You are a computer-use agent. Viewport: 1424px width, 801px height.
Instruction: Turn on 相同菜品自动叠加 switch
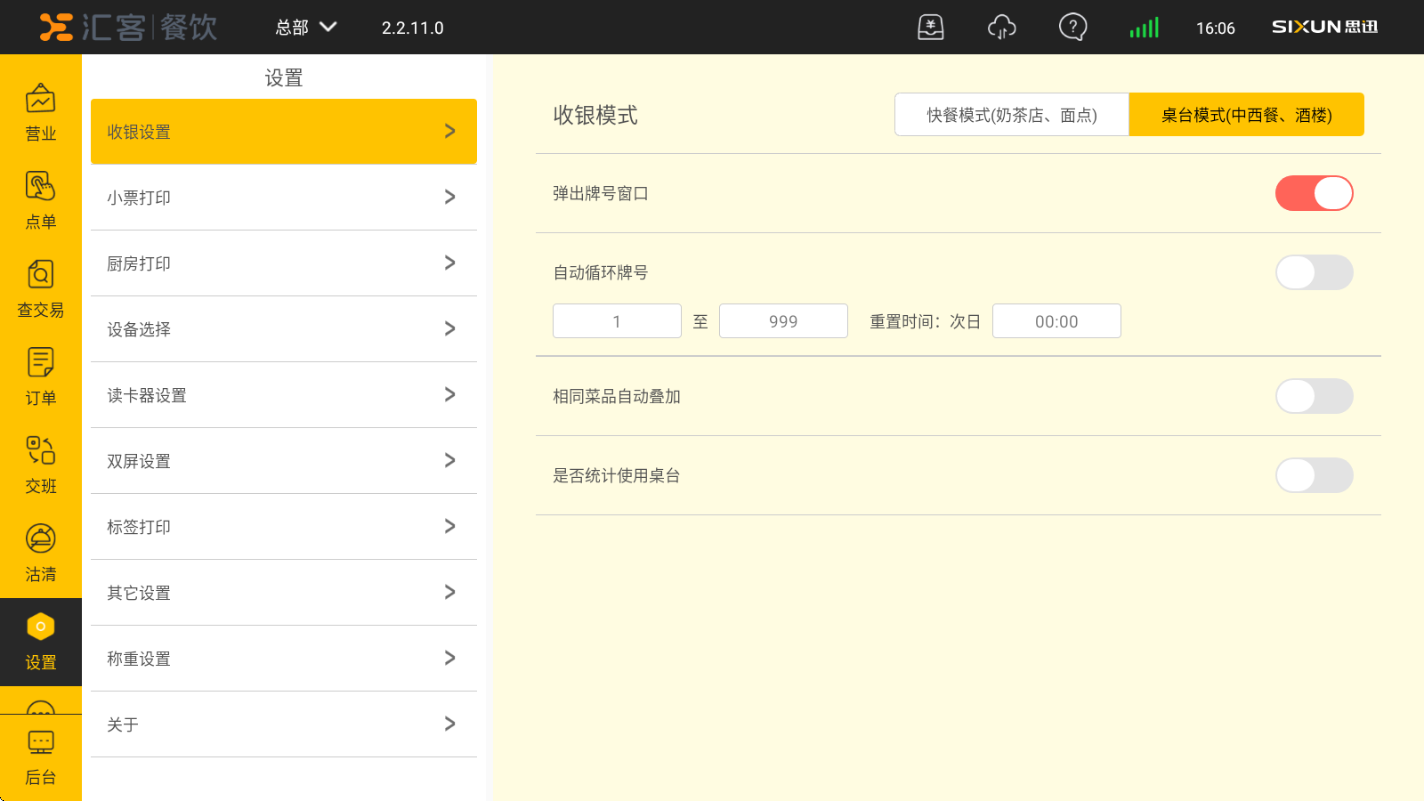tap(1313, 396)
